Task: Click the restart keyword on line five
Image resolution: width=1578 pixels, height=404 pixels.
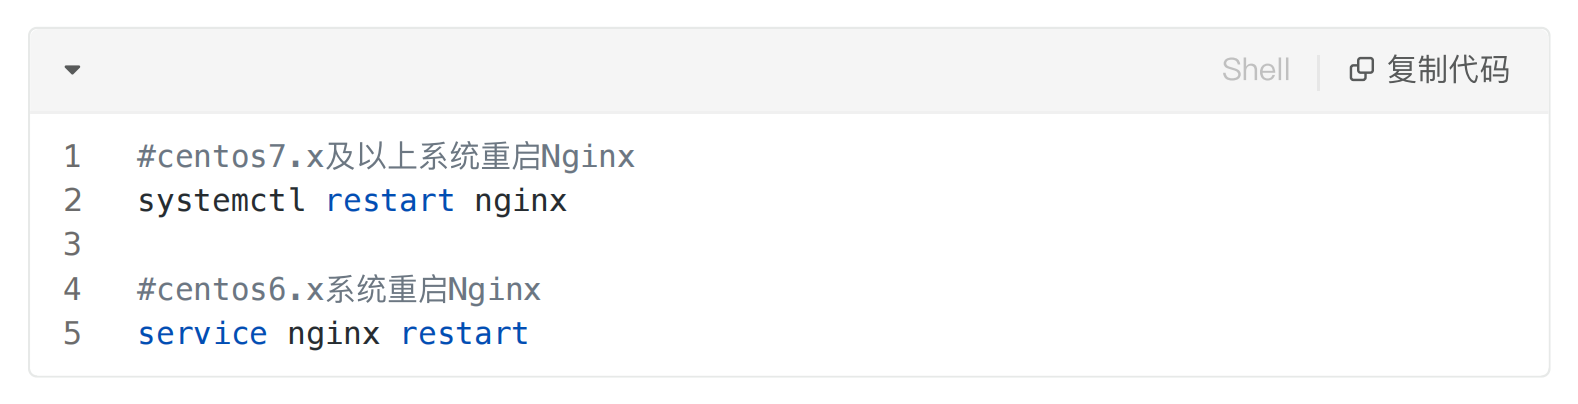Action: click(x=465, y=333)
